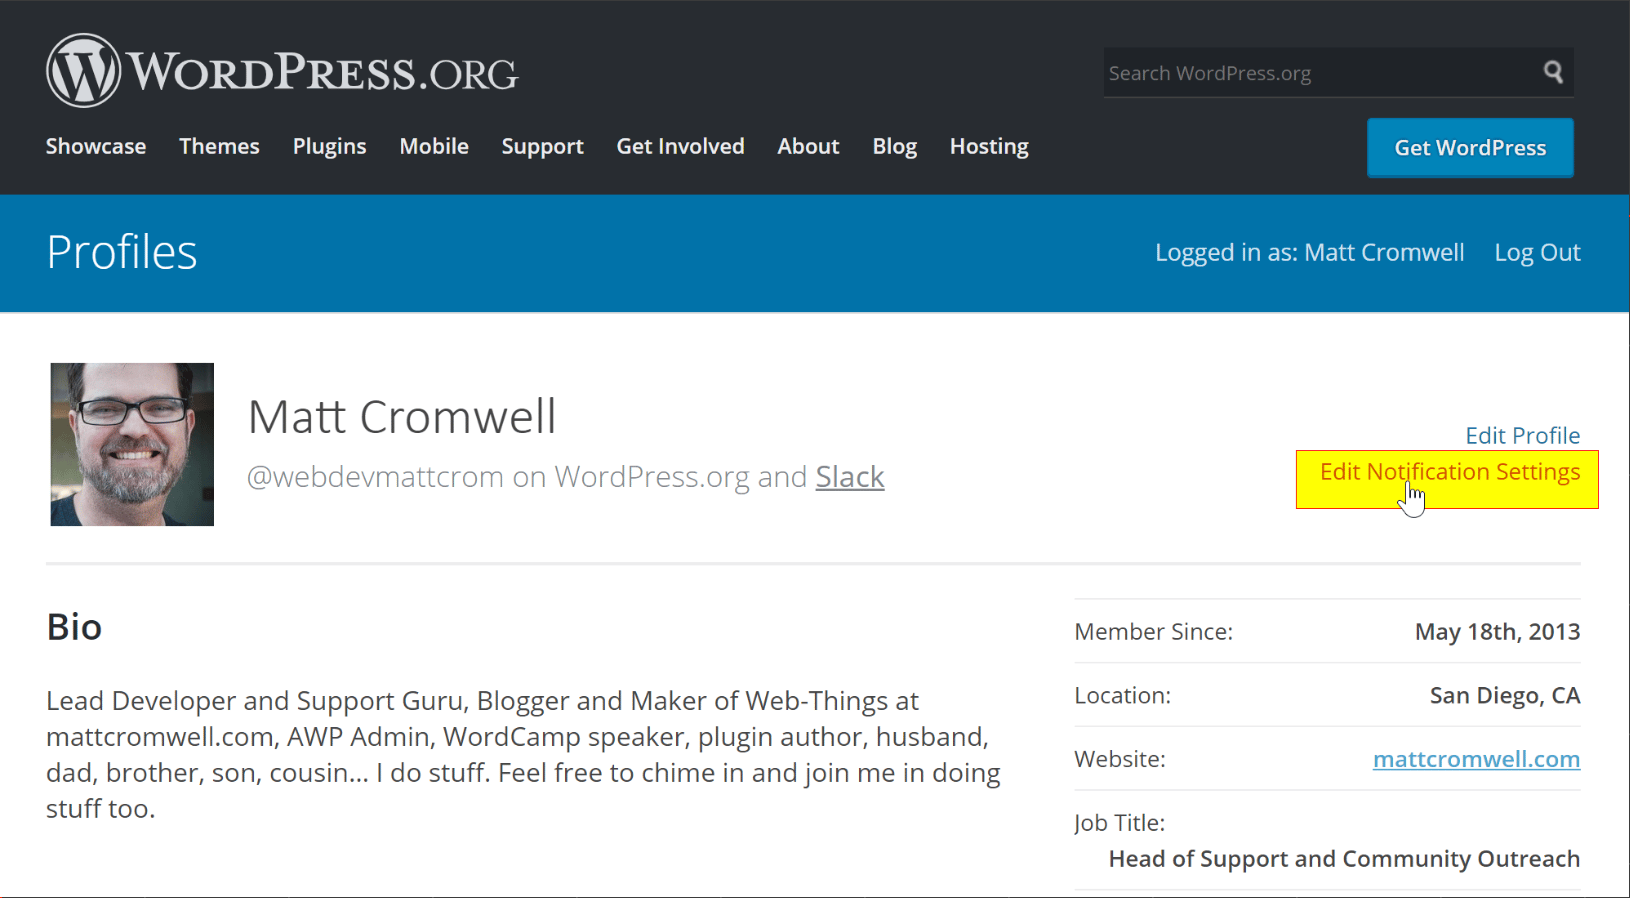Click Matt Cromwell's profile photo
The image size is (1630, 898).
tap(132, 444)
